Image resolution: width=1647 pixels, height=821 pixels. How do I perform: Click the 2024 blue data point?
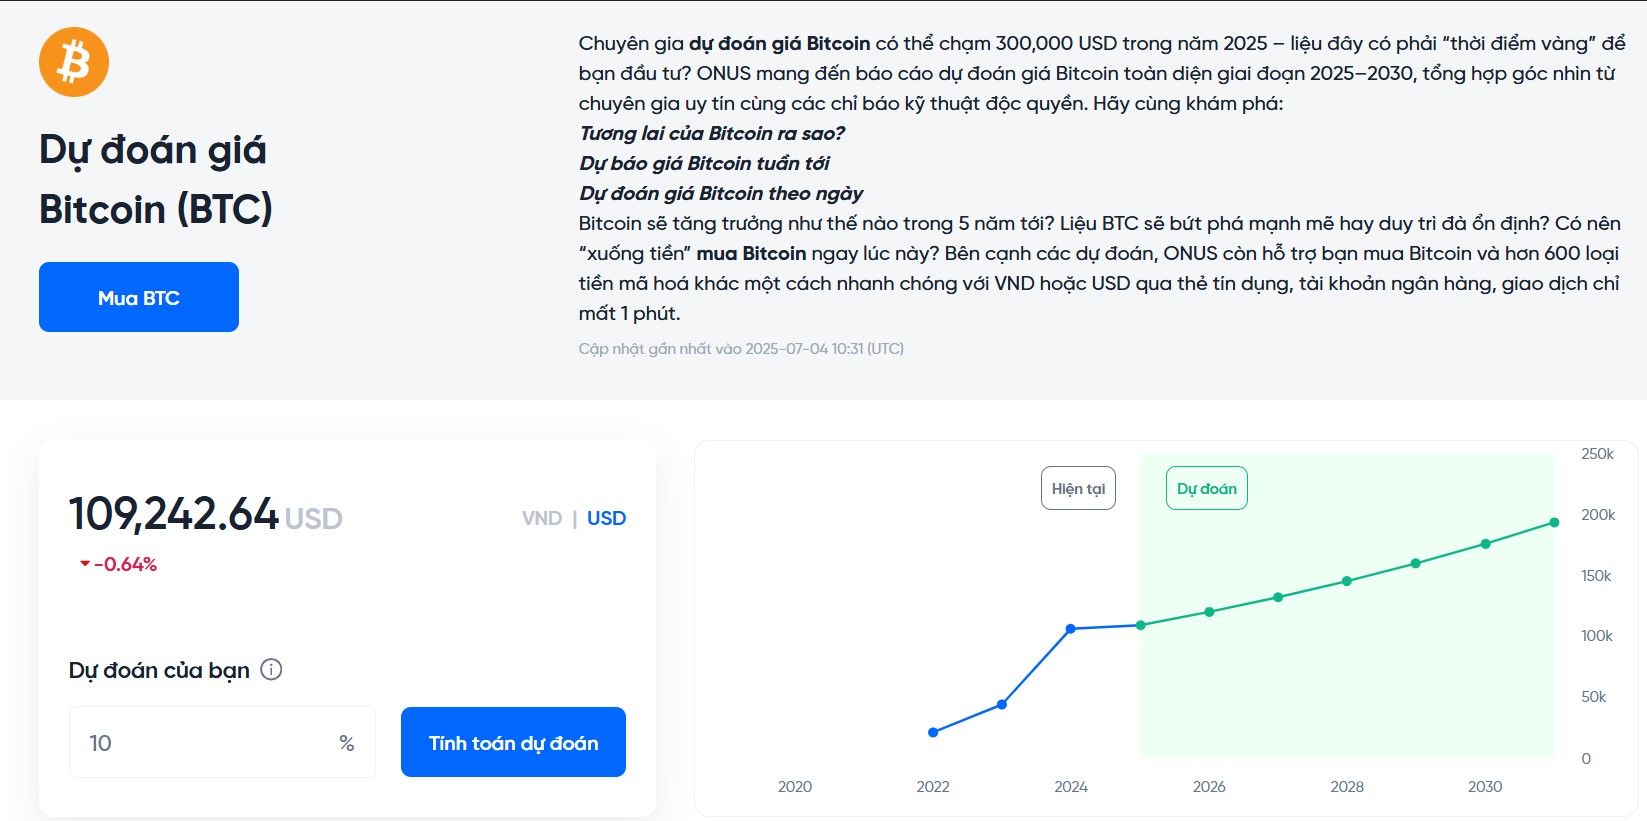1071,629
